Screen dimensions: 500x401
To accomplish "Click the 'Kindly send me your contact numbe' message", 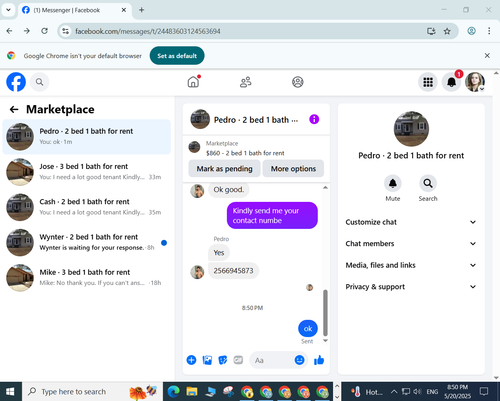I will click(272, 215).
